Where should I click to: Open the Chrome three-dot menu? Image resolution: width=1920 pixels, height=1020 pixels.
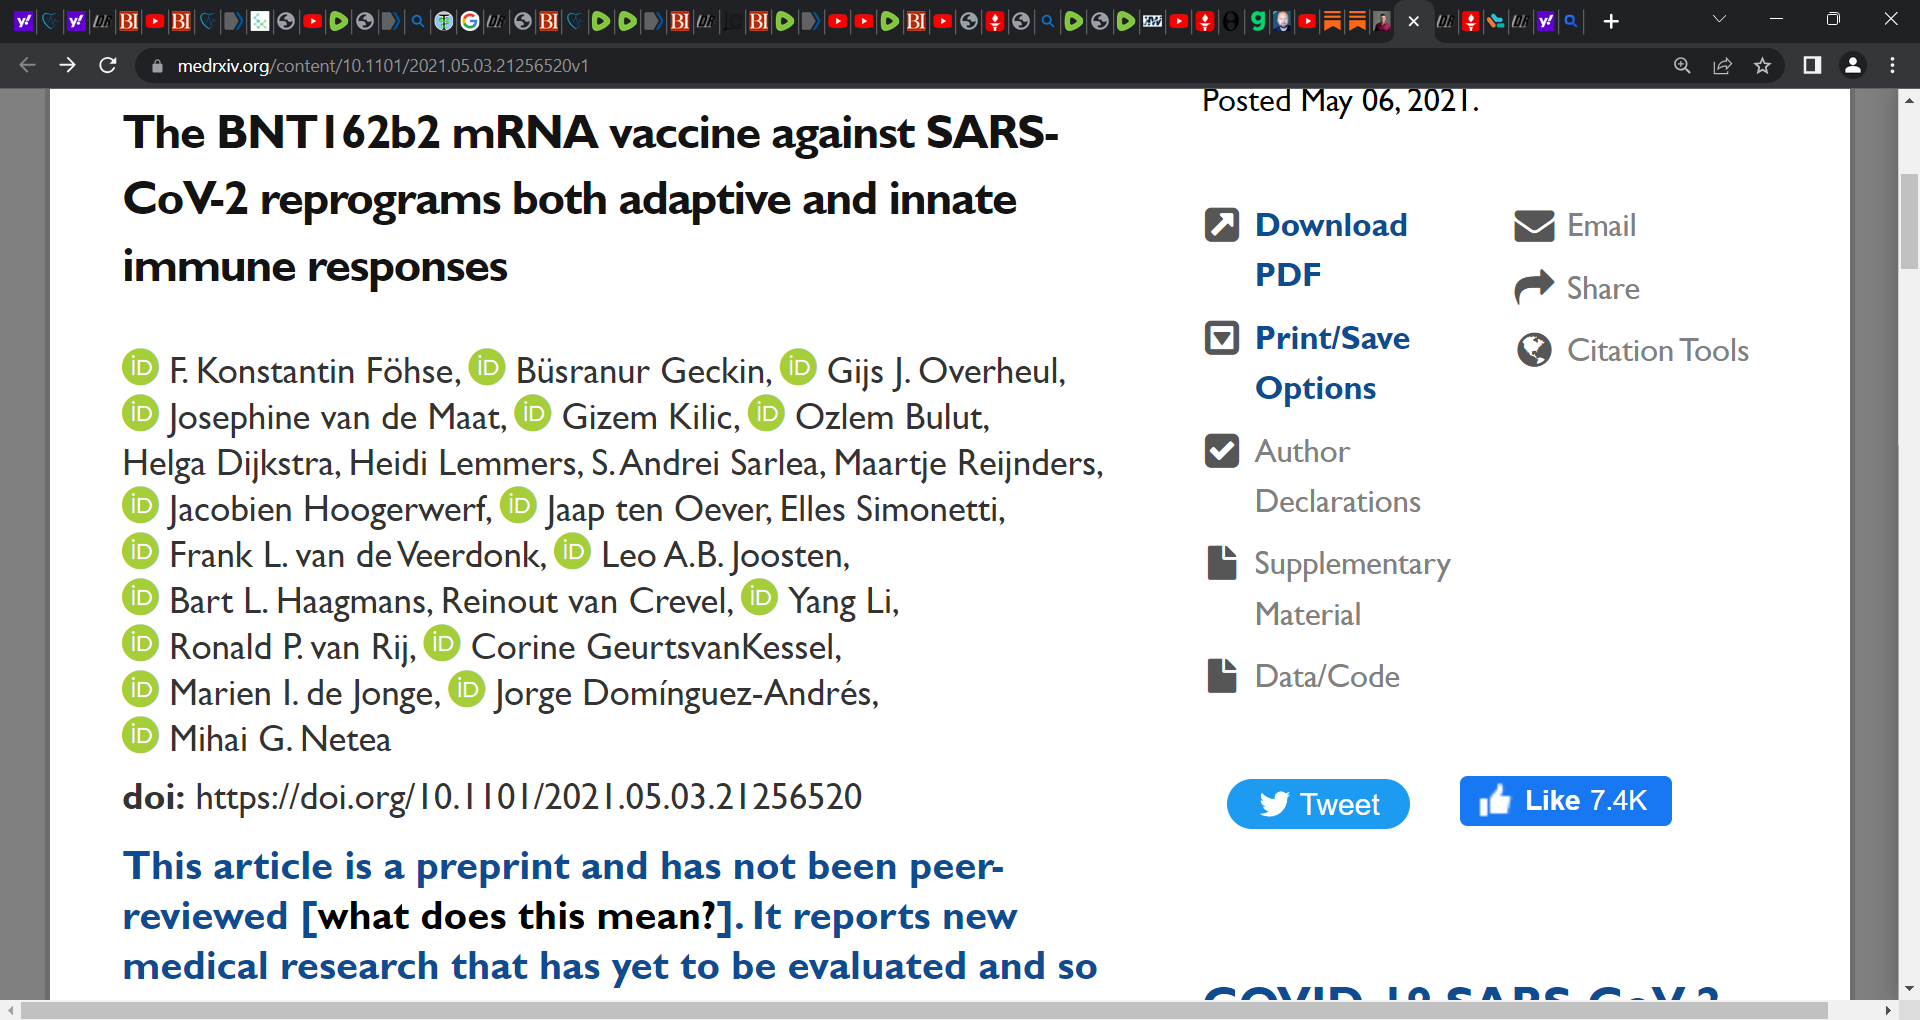[1892, 65]
